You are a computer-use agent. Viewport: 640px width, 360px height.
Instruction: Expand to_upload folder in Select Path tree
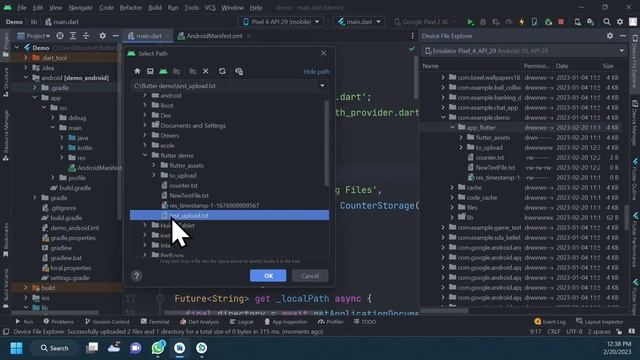[154, 176]
